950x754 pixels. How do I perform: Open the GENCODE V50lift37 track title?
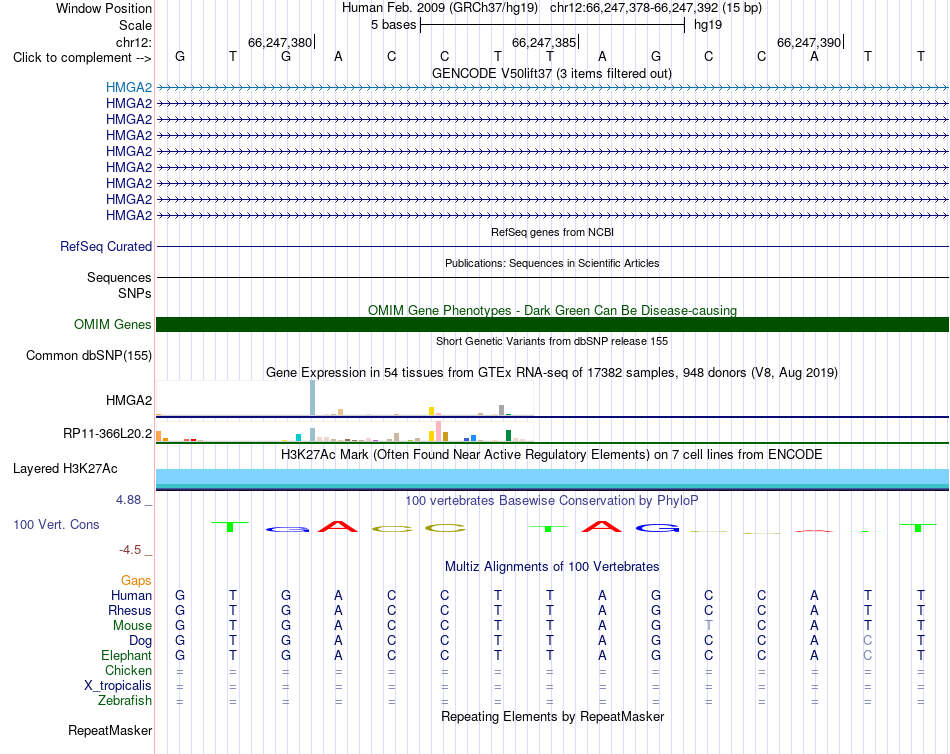pyautogui.click(x=551, y=73)
